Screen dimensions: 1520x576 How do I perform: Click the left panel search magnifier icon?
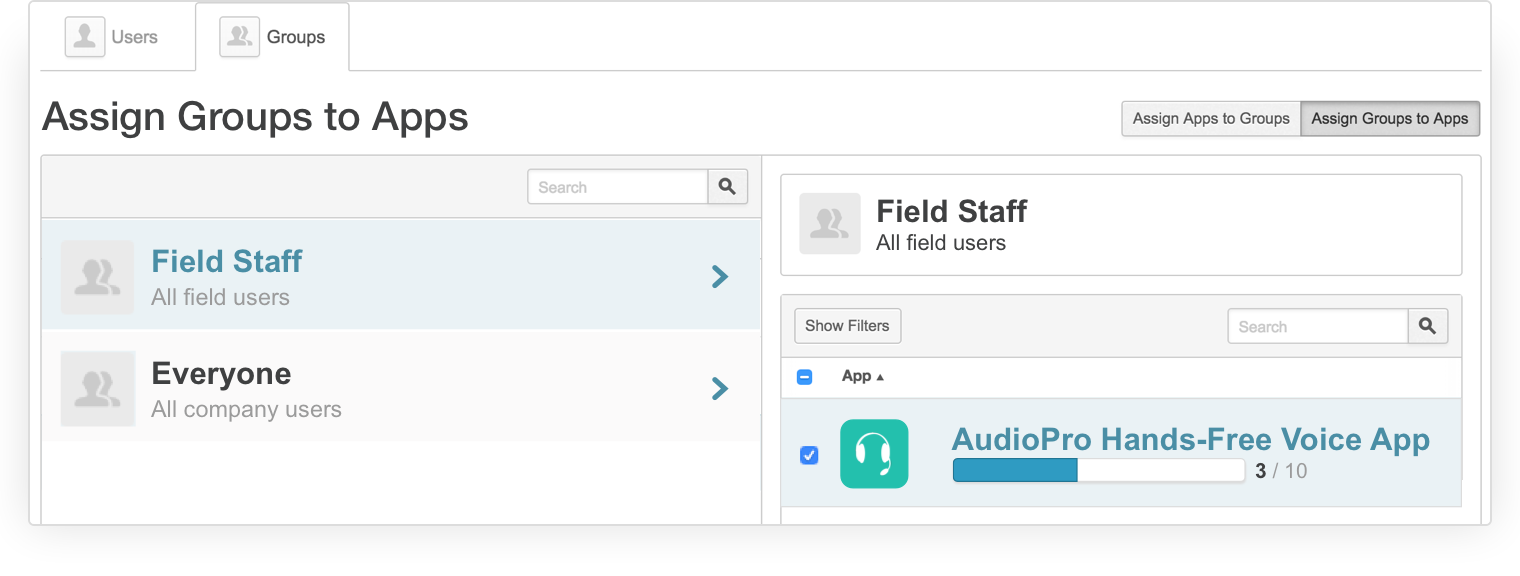(x=728, y=187)
